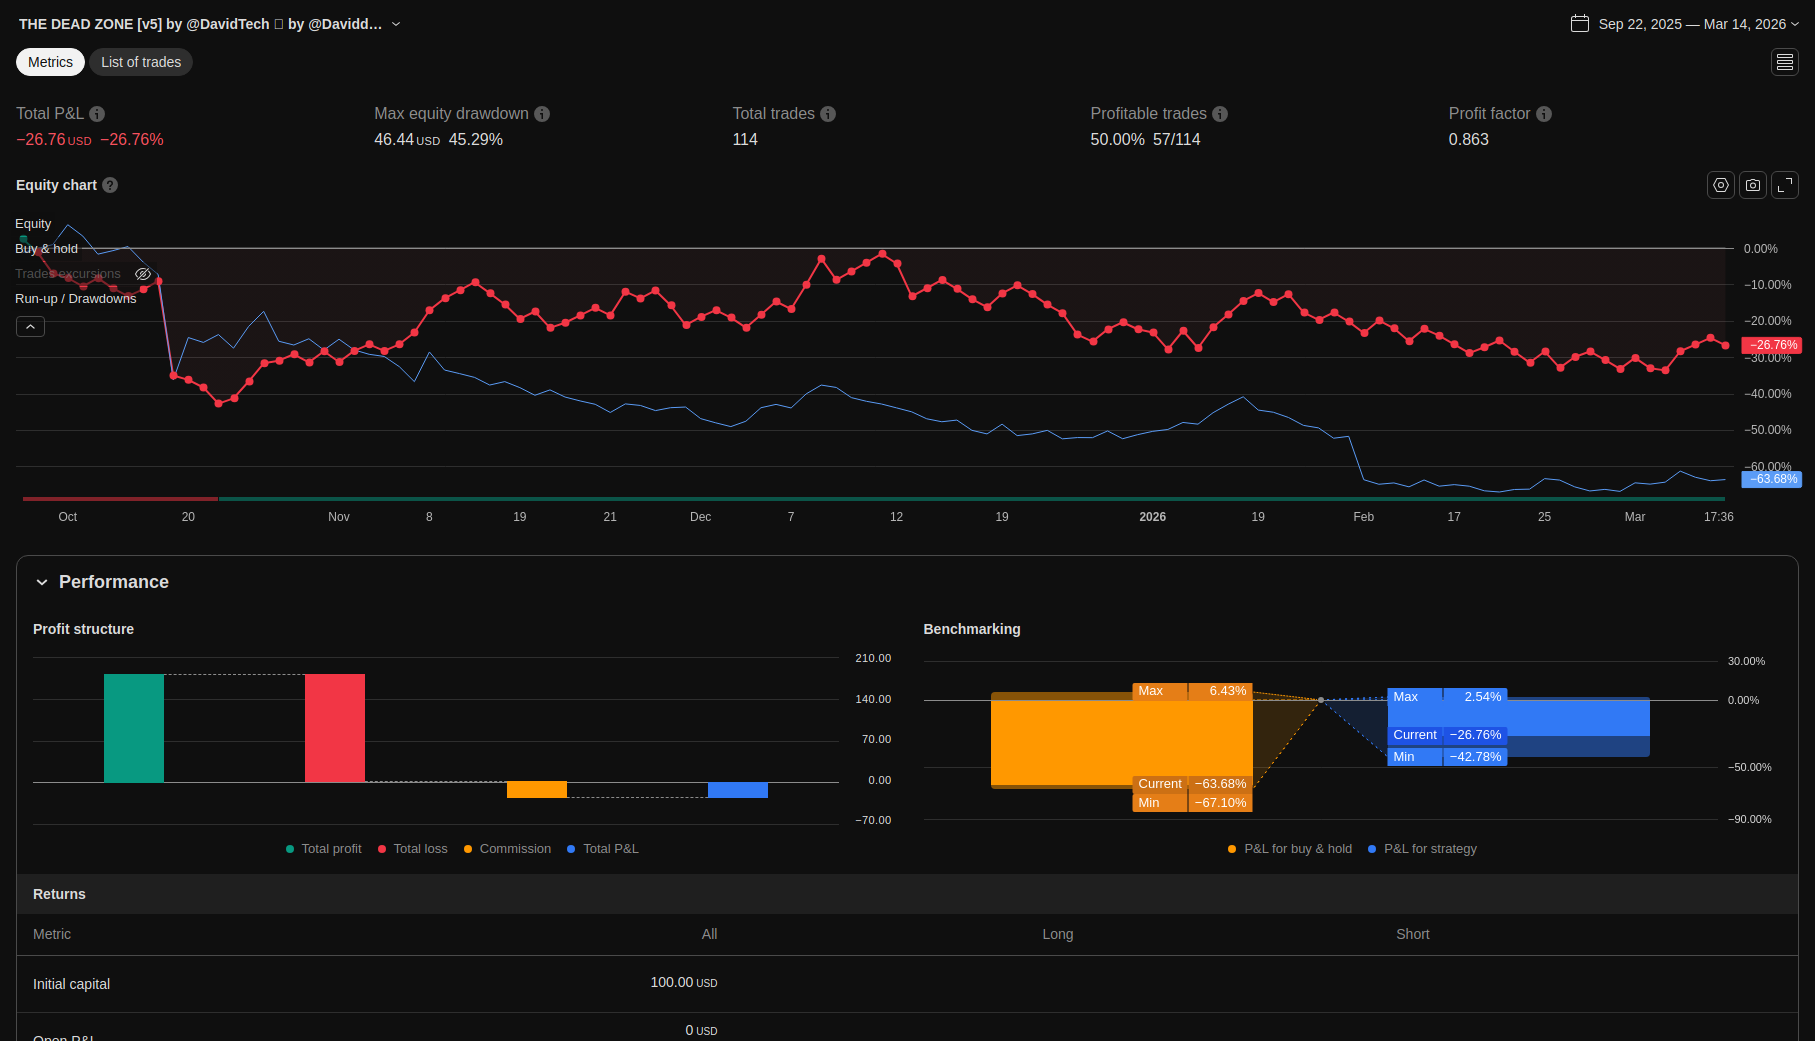Image resolution: width=1815 pixels, height=1041 pixels.
Task: Click the Max equity drawdown info icon
Action: pyautogui.click(x=542, y=114)
